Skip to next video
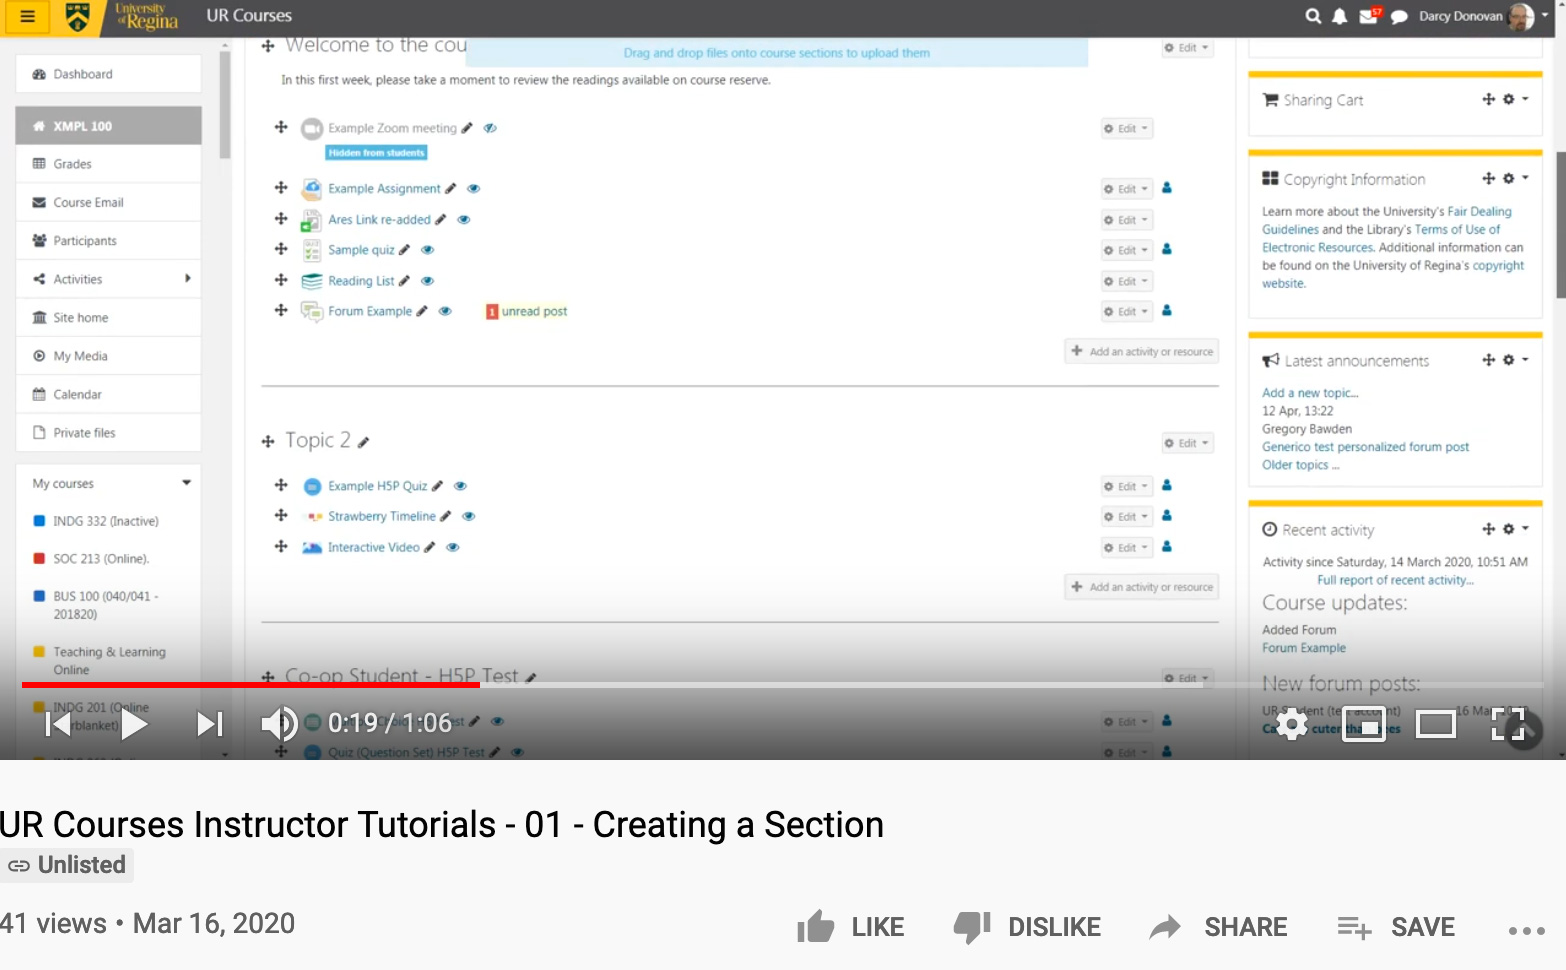The width and height of the screenshot is (1566, 970). coord(209,723)
